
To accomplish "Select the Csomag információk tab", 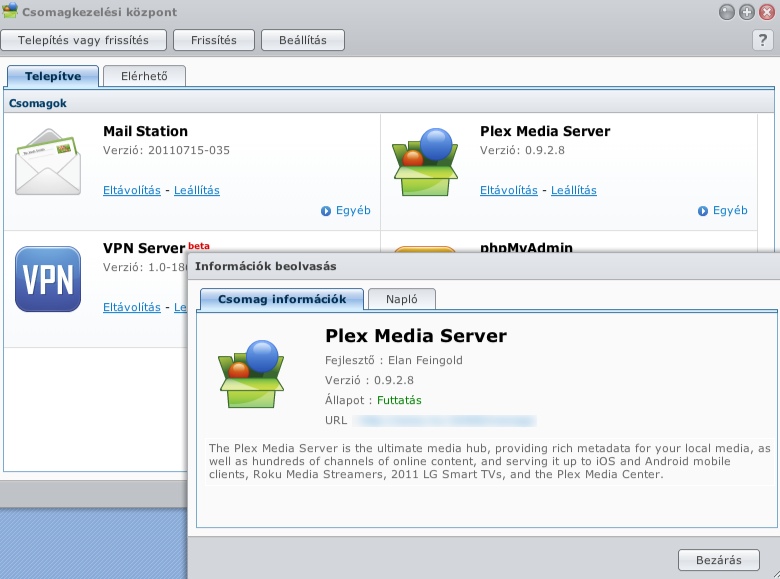I will (x=282, y=299).
